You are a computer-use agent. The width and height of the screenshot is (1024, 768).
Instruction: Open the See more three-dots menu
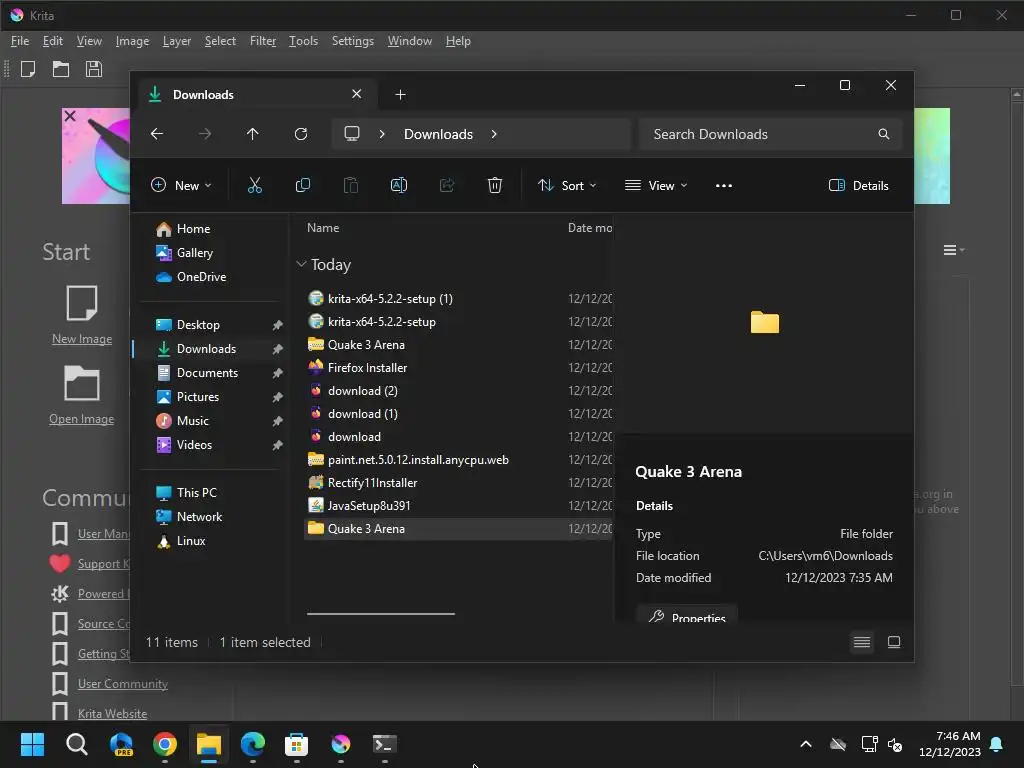(x=724, y=185)
